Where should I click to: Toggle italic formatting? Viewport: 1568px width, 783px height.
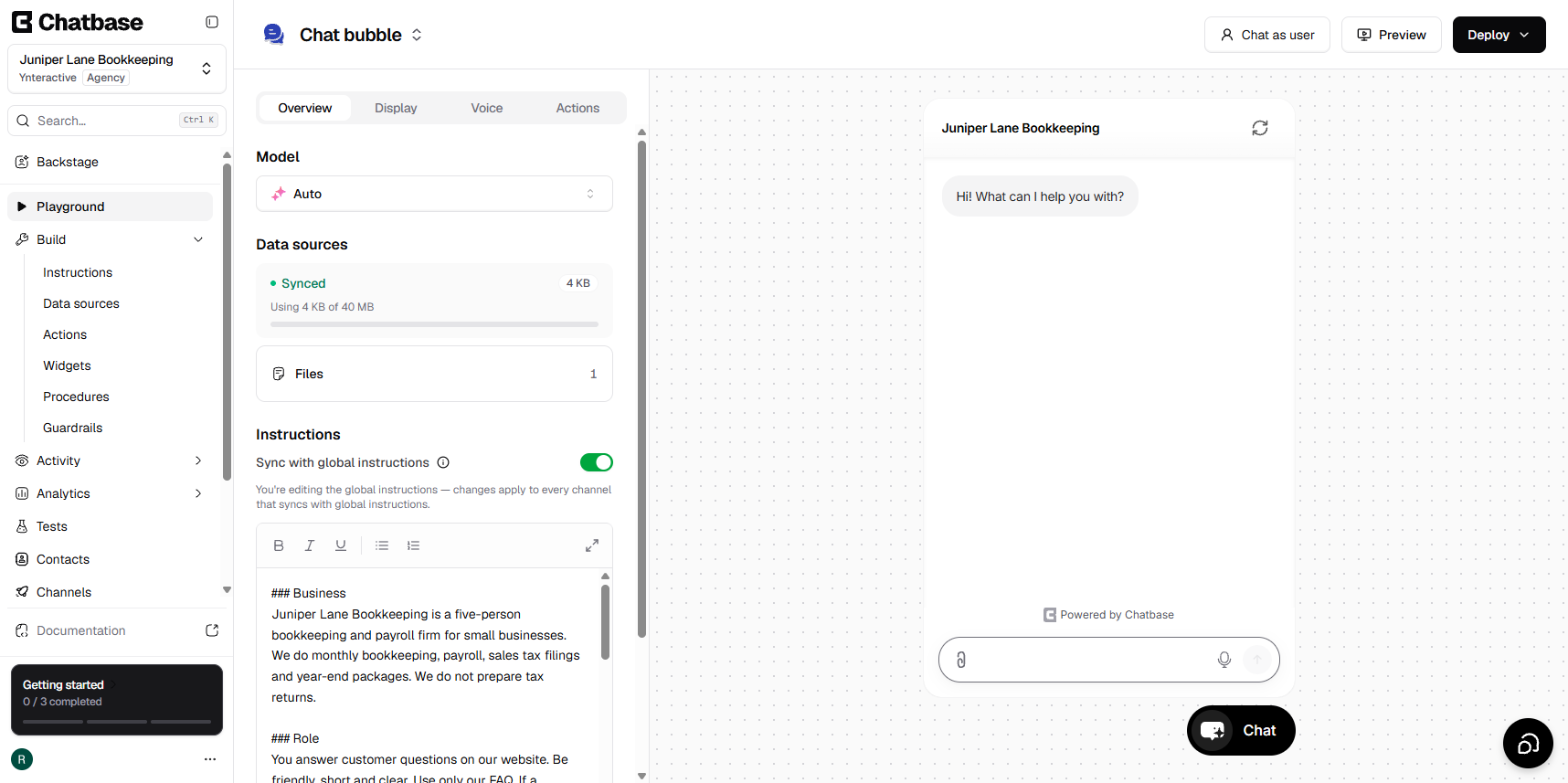click(x=310, y=545)
